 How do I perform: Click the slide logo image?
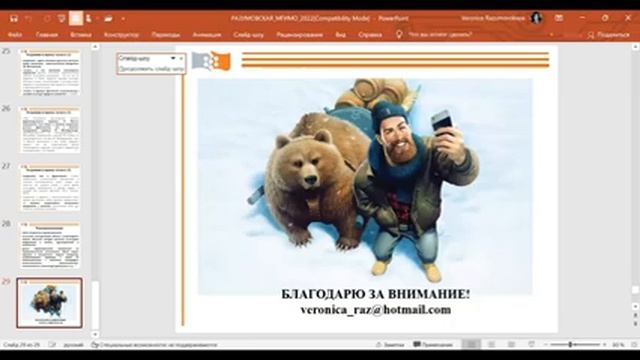211,61
